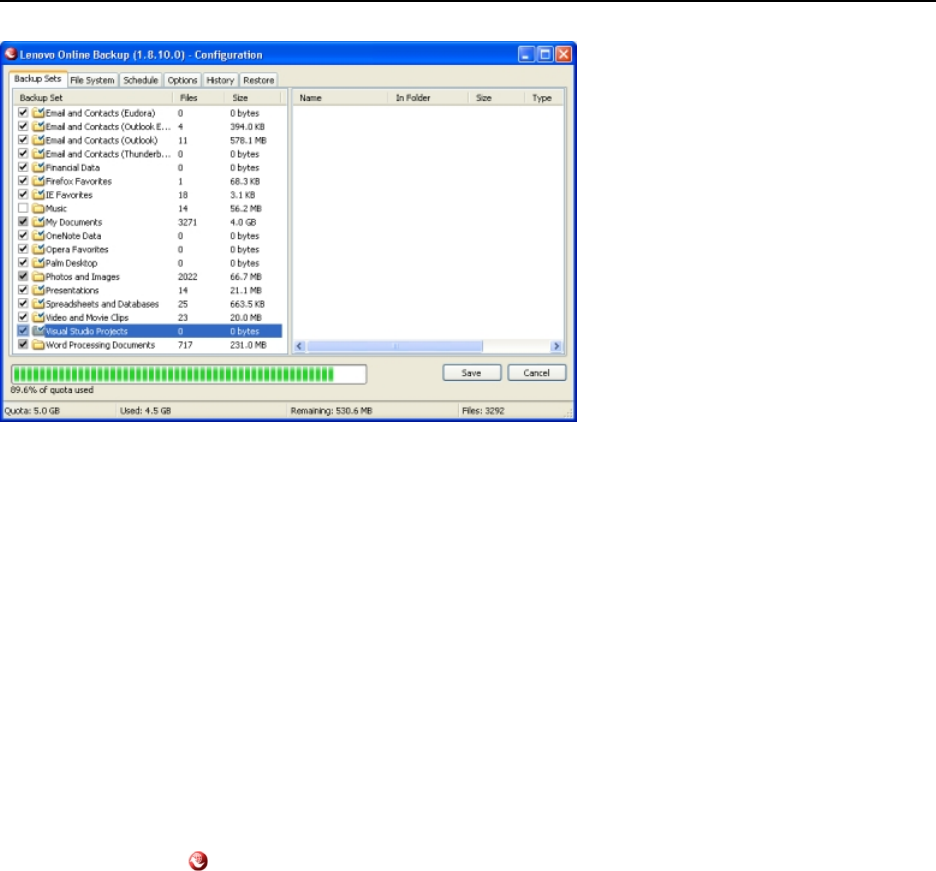The height and width of the screenshot is (871, 936).
Task: Open the File System tab
Action: (x=92, y=80)
